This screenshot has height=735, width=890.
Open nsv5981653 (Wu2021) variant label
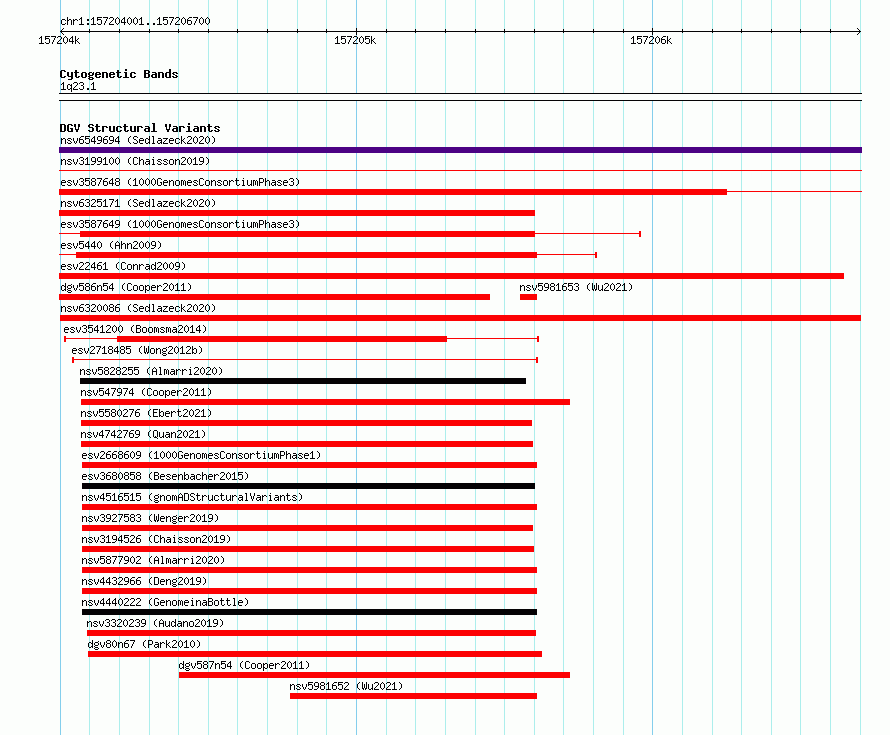point(576,287)
